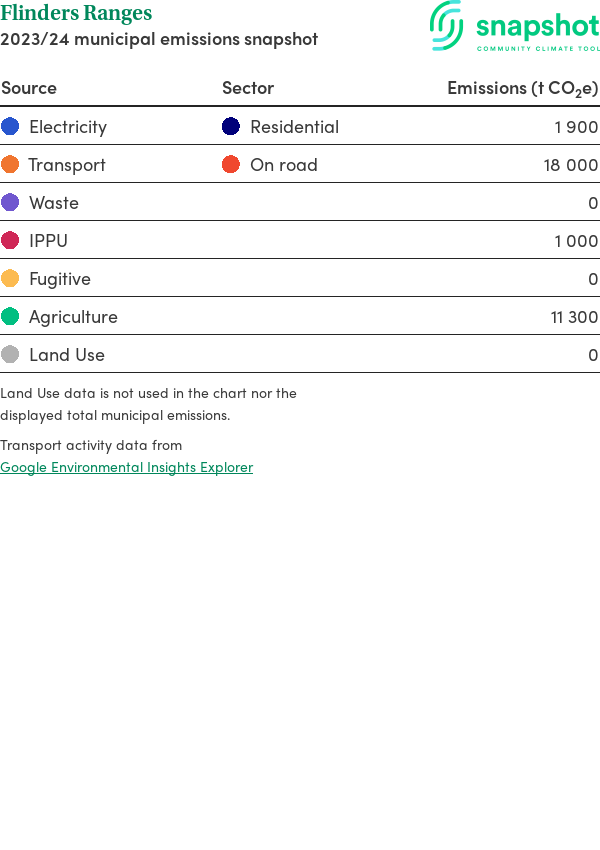Click the grey Land Use source dot
The image size is (600, 850).
coord(10,354)
